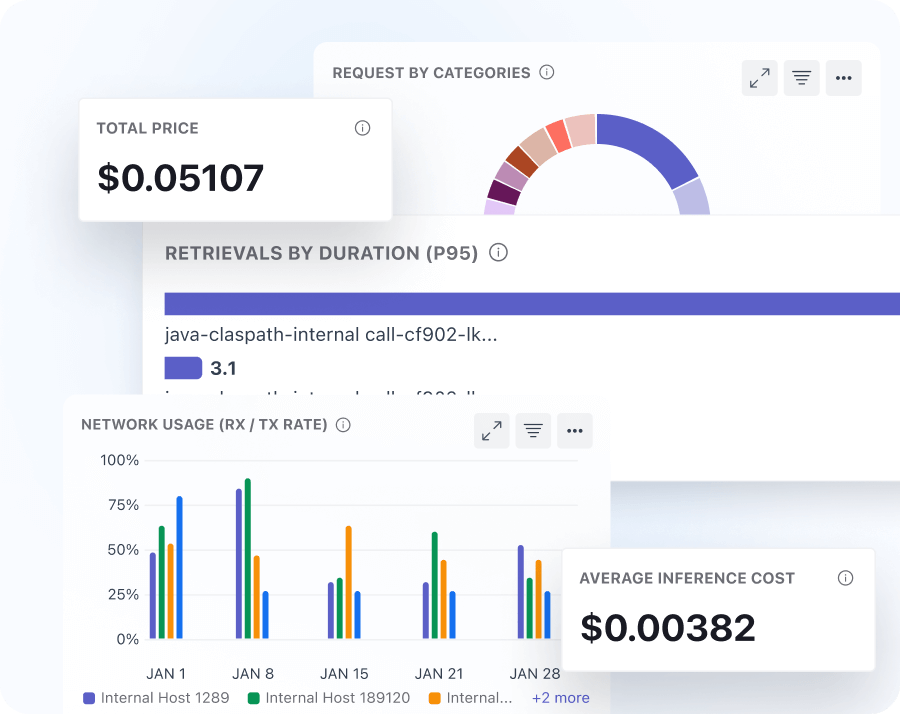
Task: Open more options menu for Network Usage
Action: (x=575, y=430)
